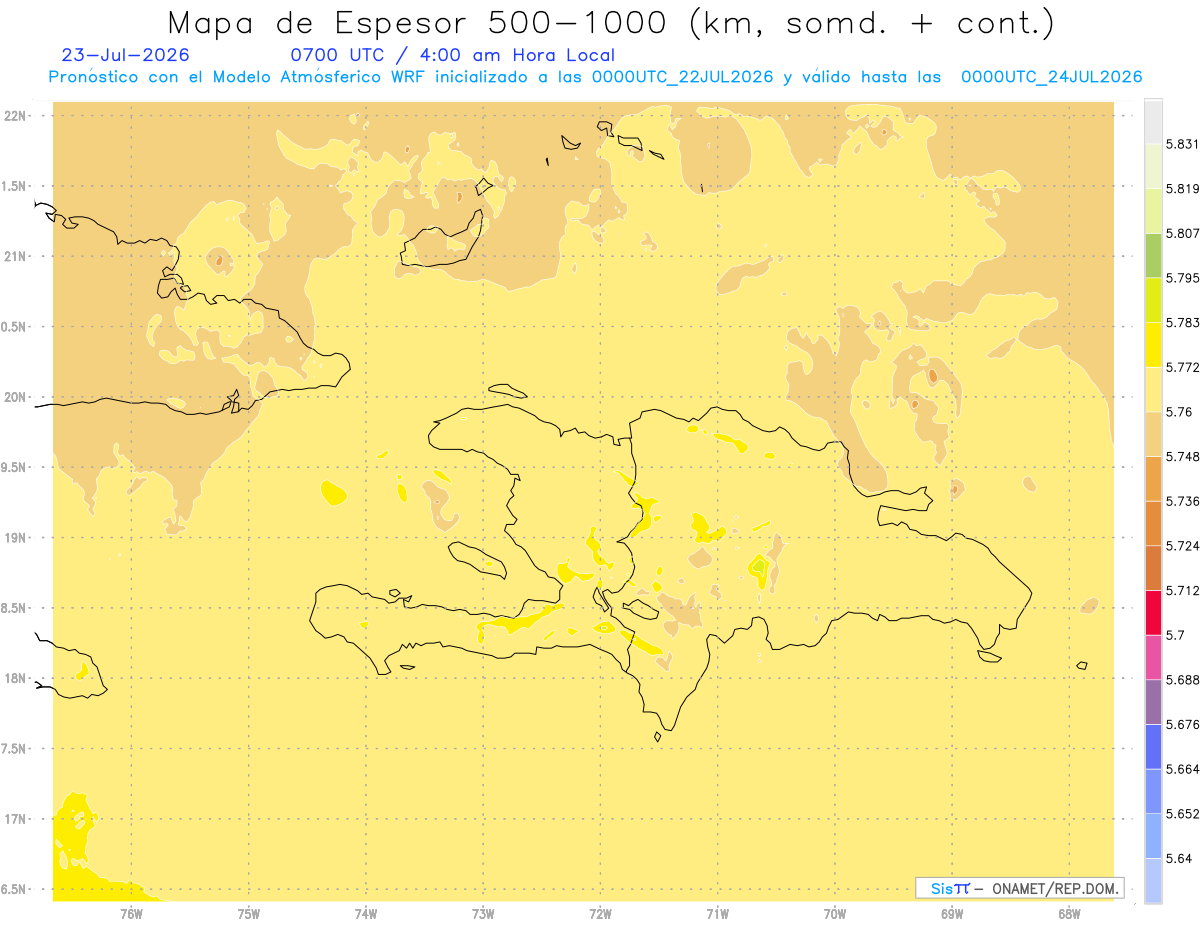This screenshot has width=1200, height=927.
Task: Pick the dark blue swatch between 5.664 and 5.676
Action: coord(1153,747)
